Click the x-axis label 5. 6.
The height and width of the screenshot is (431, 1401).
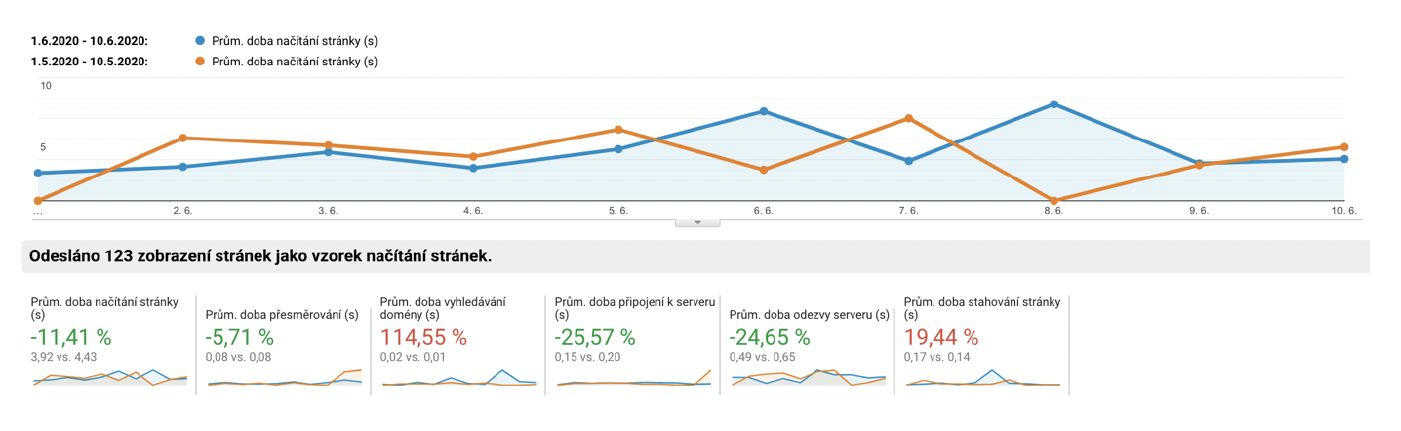(x=618, y=211)
